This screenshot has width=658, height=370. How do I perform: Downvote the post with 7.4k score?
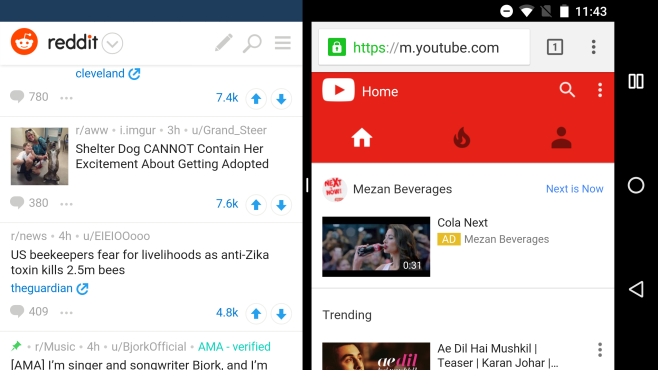(281, 99)
